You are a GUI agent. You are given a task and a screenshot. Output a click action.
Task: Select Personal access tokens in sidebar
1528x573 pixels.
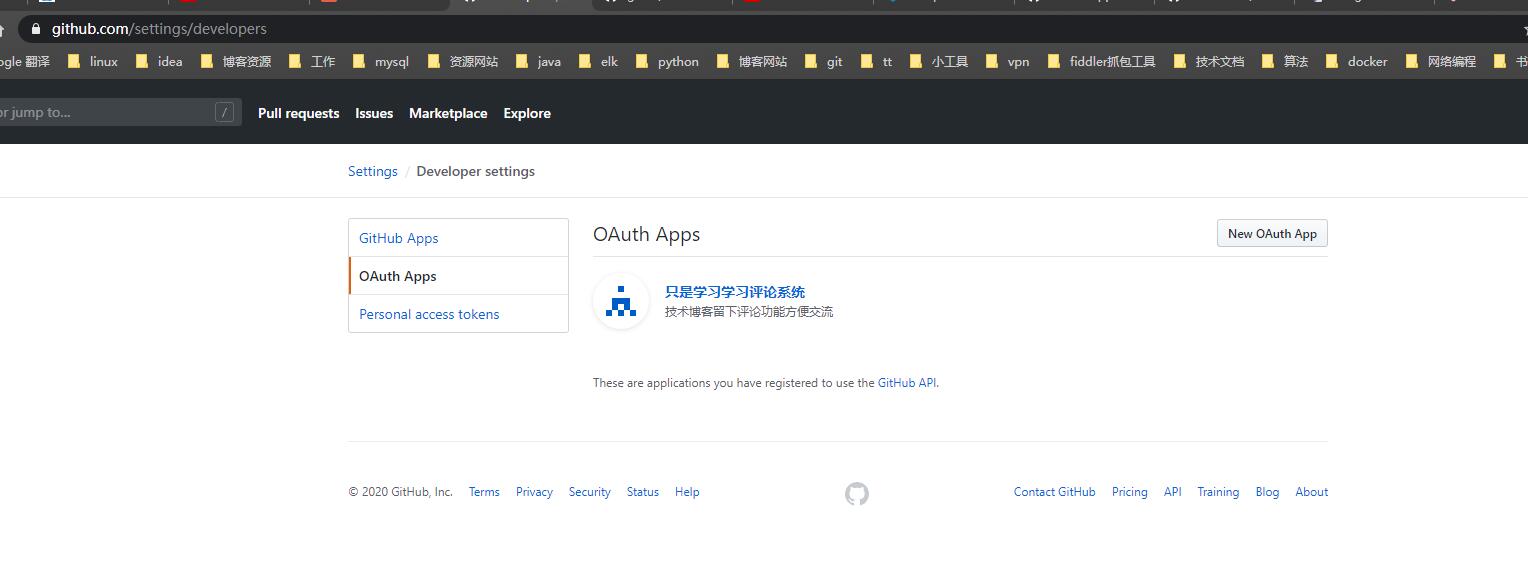tap(429, 314)
